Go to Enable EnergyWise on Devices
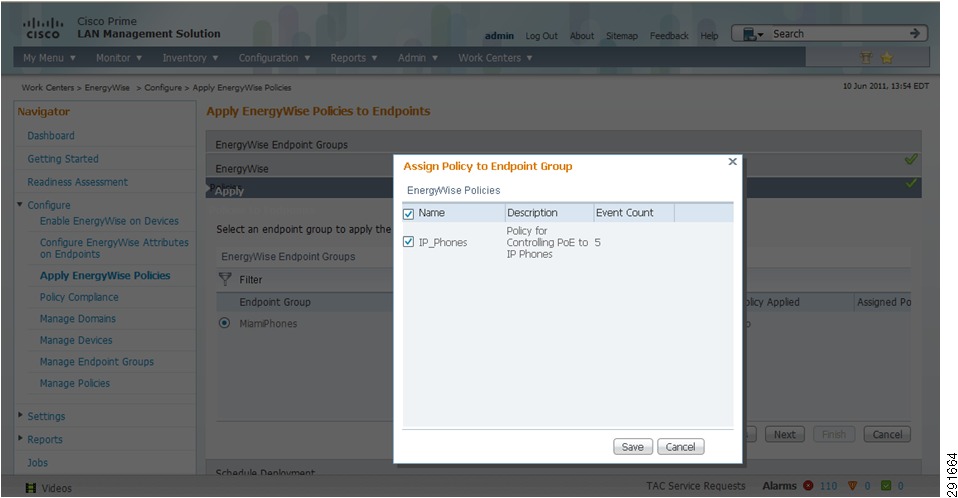The width and height of the screenshot is (958, 498). (109, 221)
